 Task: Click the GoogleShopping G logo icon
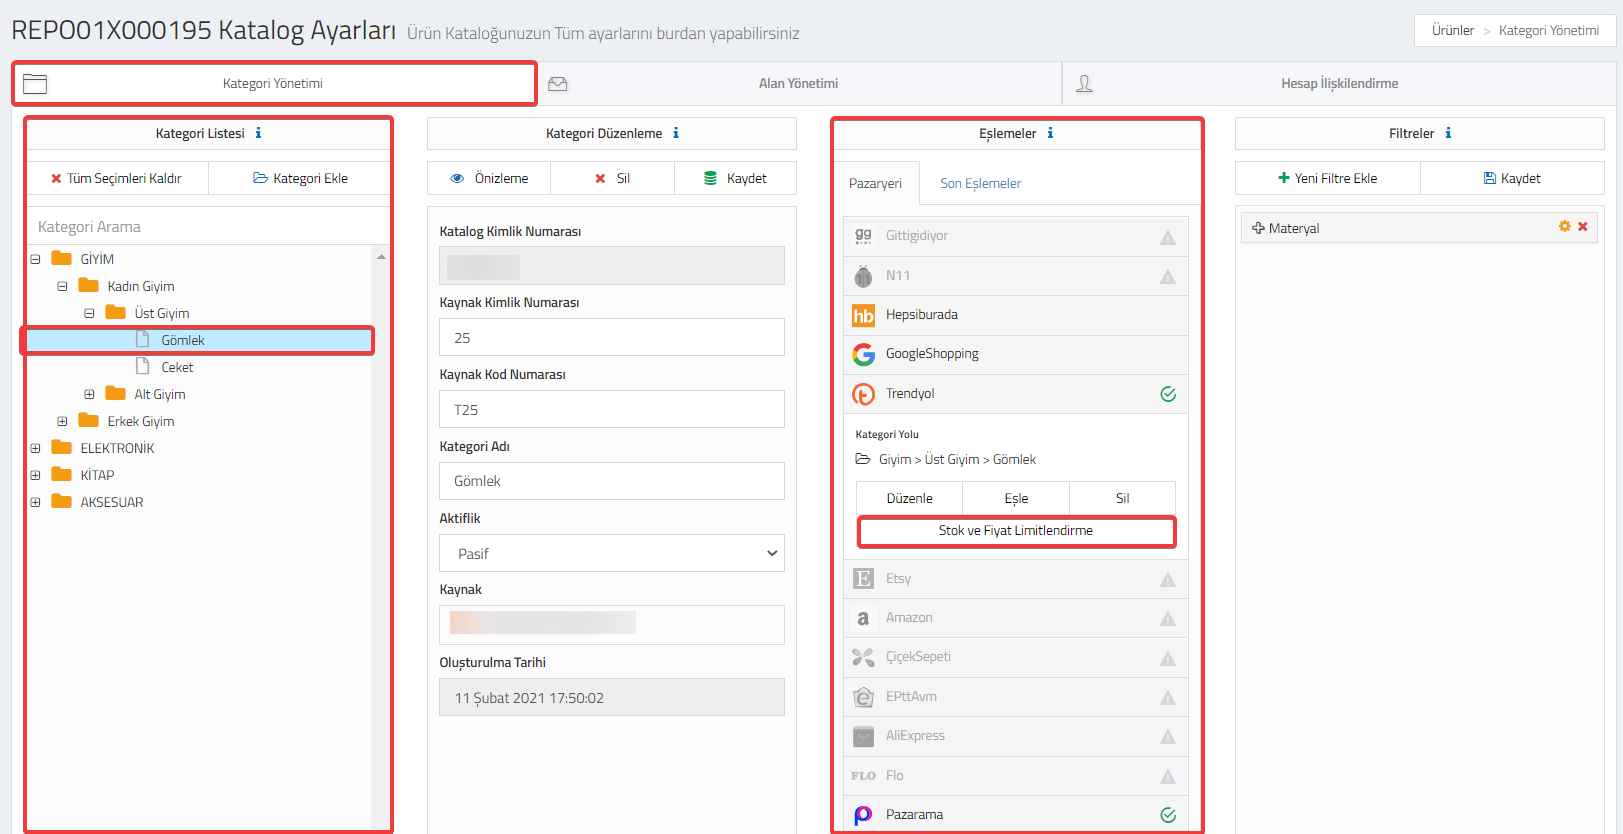(x=863, y=354)
